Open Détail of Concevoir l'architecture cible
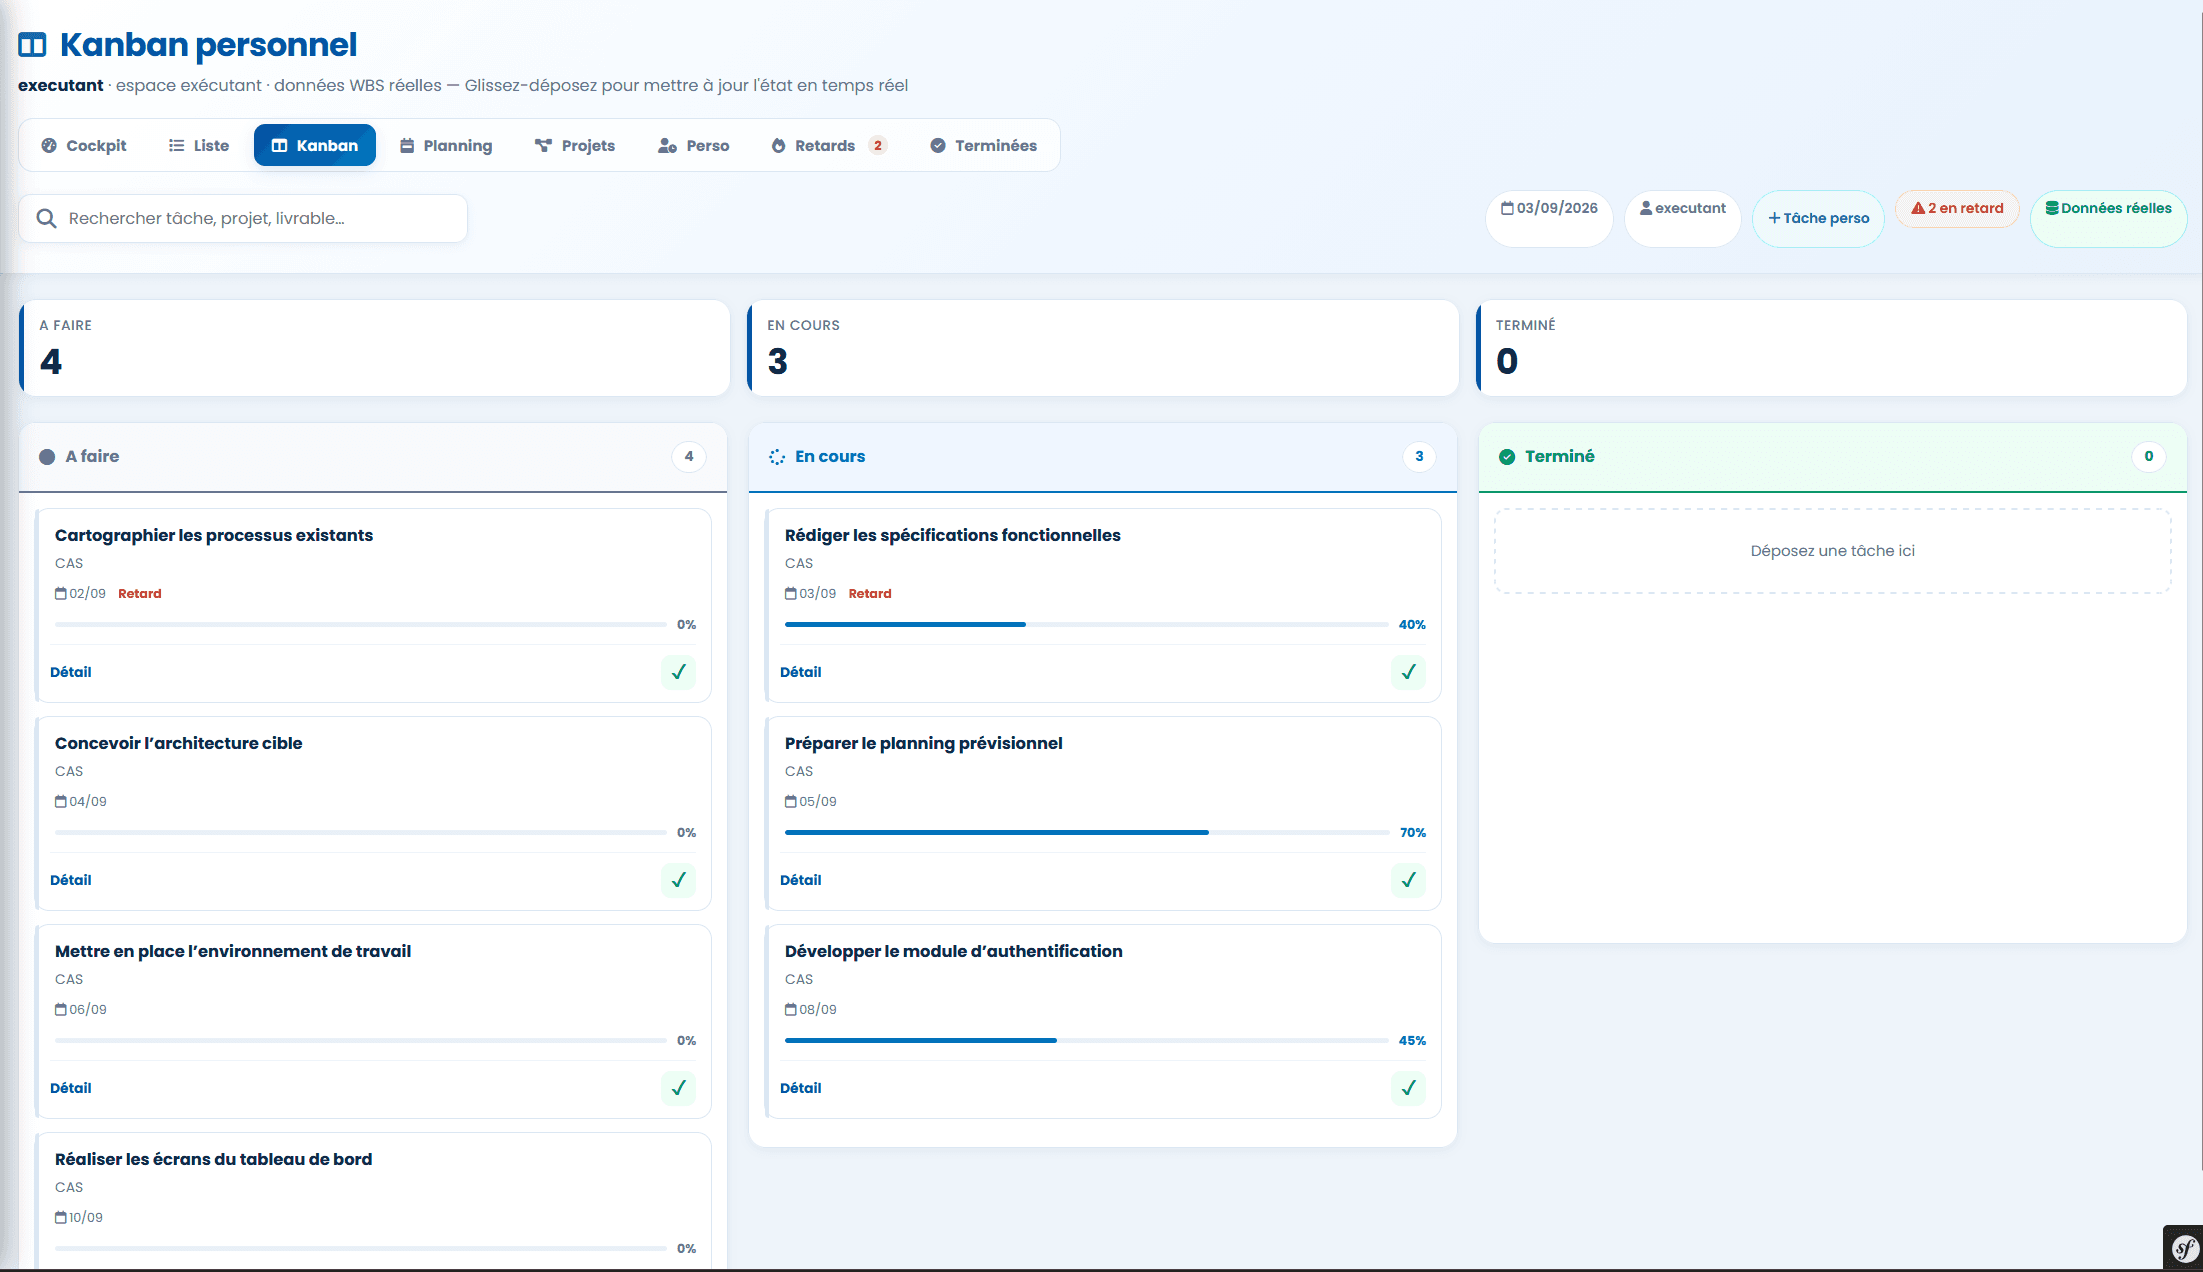 tap(71, 880)
